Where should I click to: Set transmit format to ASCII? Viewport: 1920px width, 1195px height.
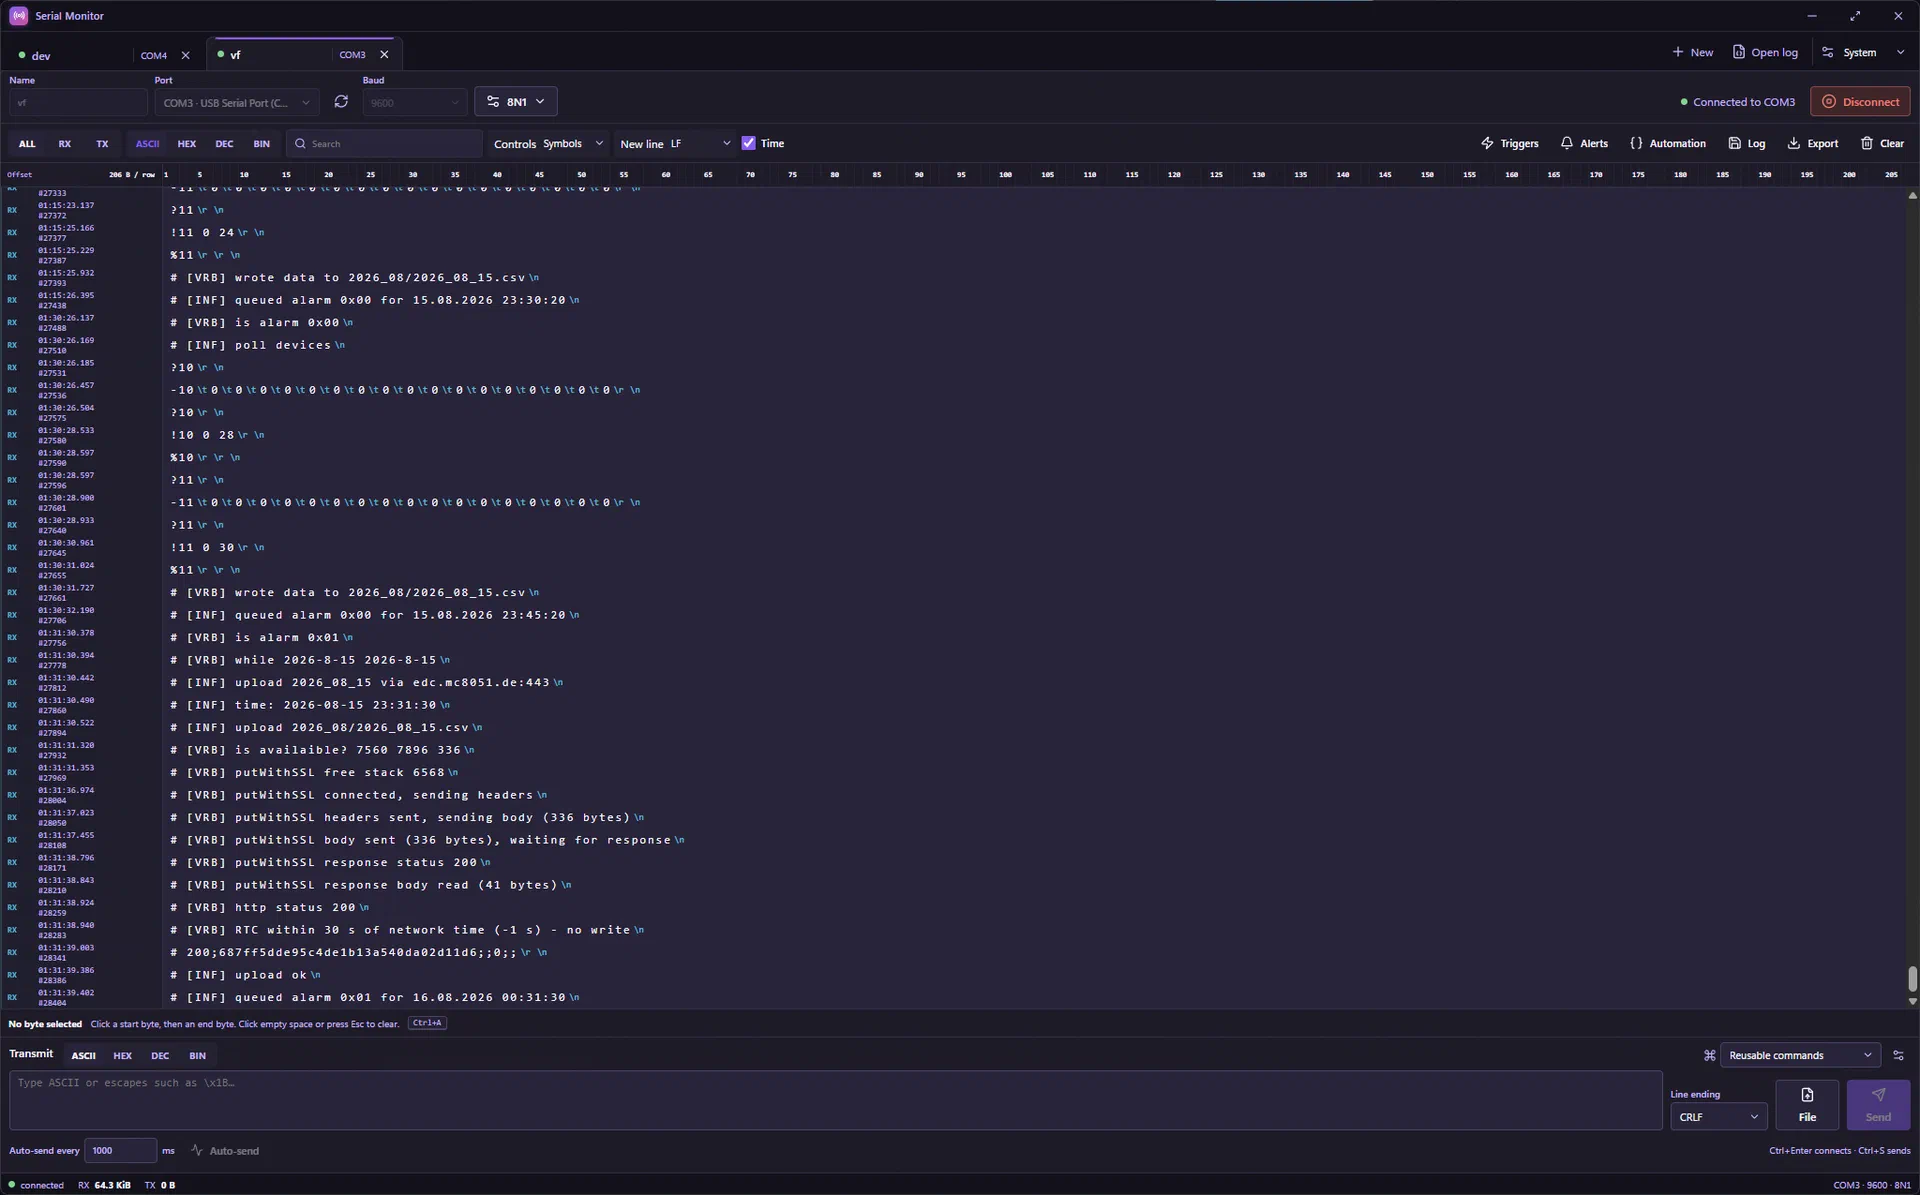pyautogui.click(x=83, y=1055)
